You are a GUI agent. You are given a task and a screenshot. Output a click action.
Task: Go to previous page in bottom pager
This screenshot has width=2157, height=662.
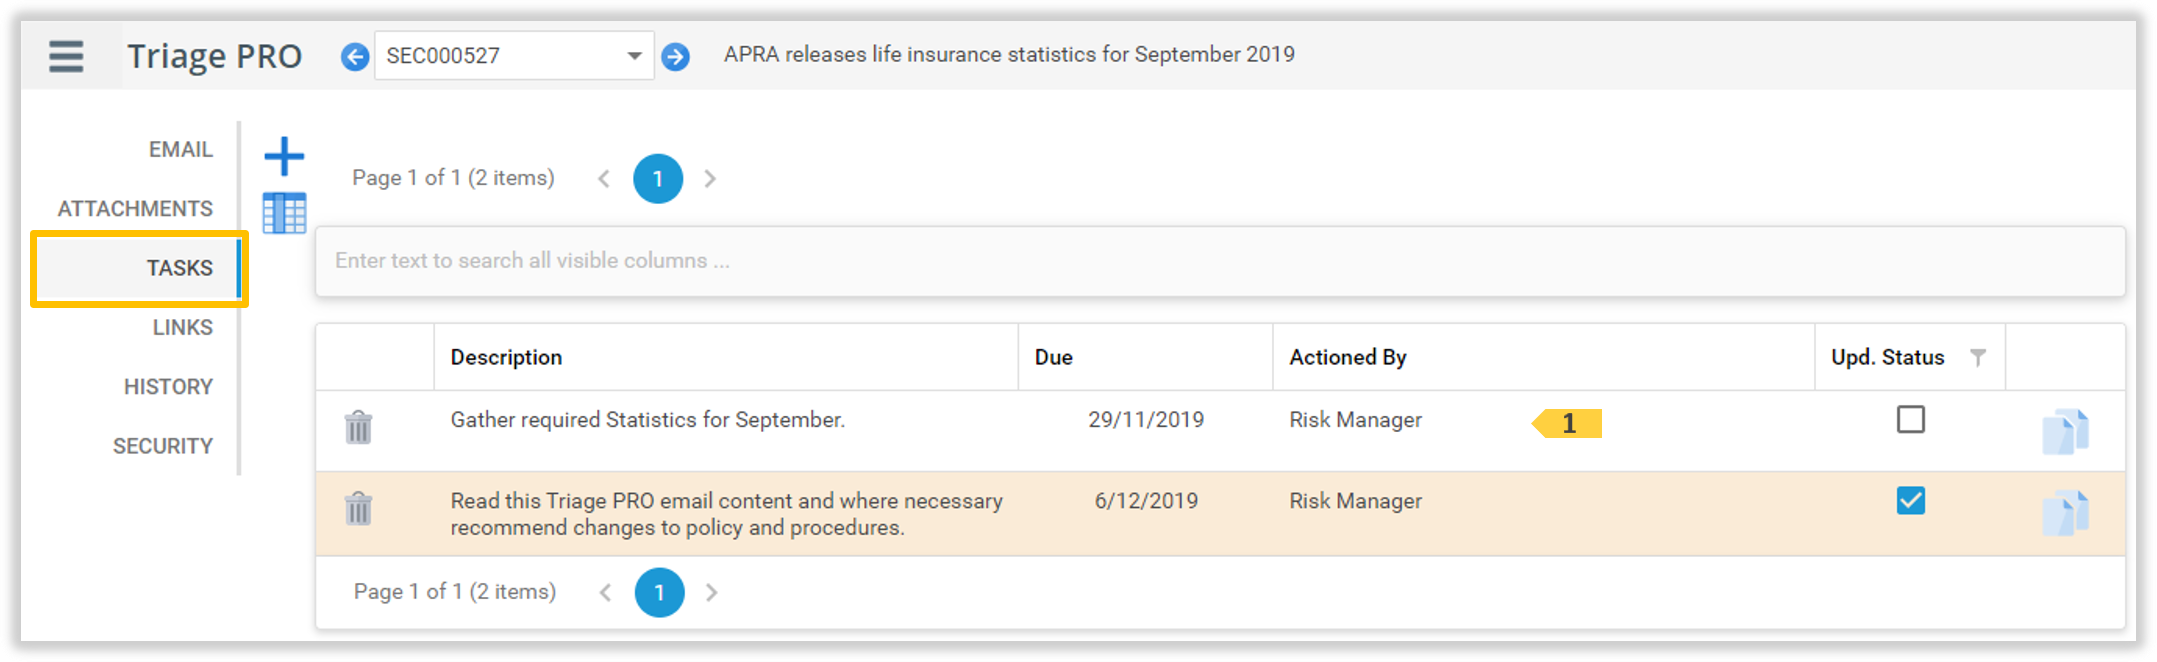pos(605,593)
